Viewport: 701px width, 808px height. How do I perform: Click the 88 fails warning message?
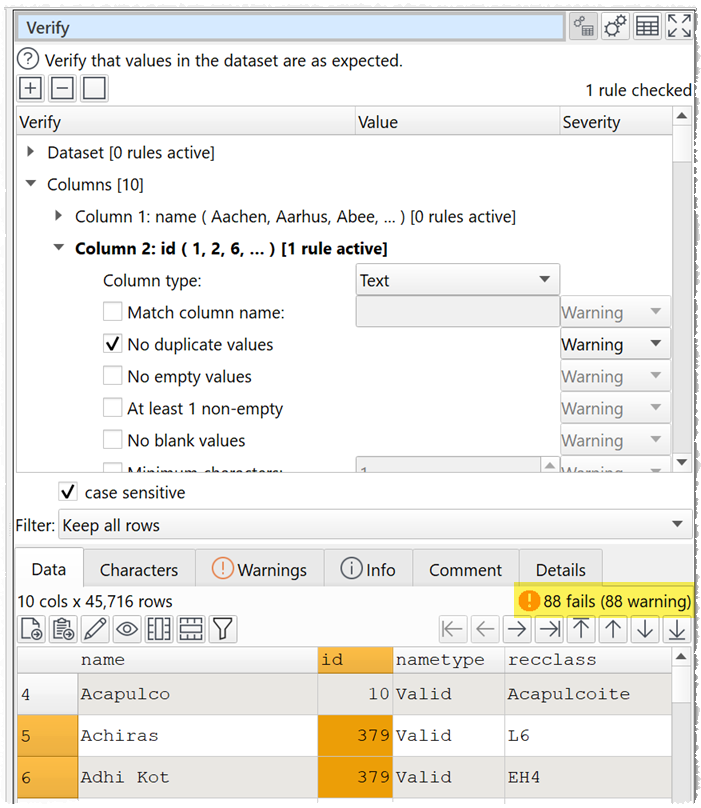[606, 601]
